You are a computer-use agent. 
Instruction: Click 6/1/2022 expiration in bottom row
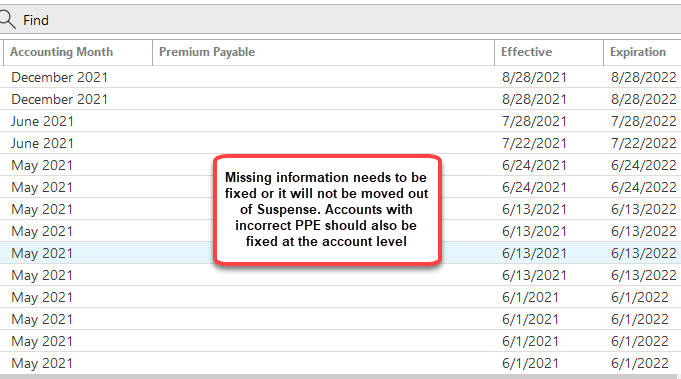coord(640,363)
